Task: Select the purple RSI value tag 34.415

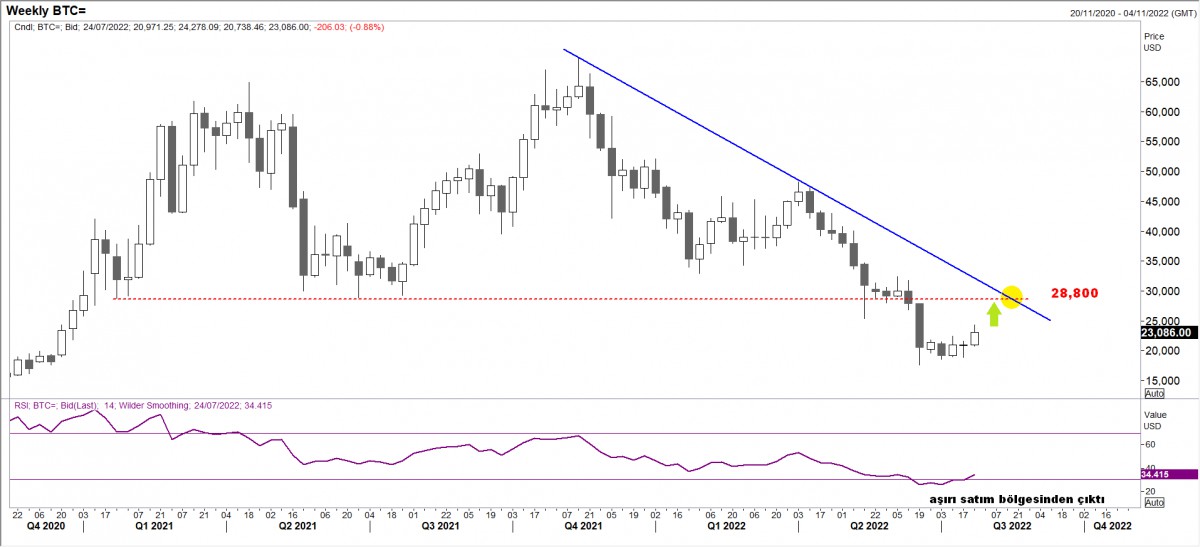Action: coord(1153,474)
